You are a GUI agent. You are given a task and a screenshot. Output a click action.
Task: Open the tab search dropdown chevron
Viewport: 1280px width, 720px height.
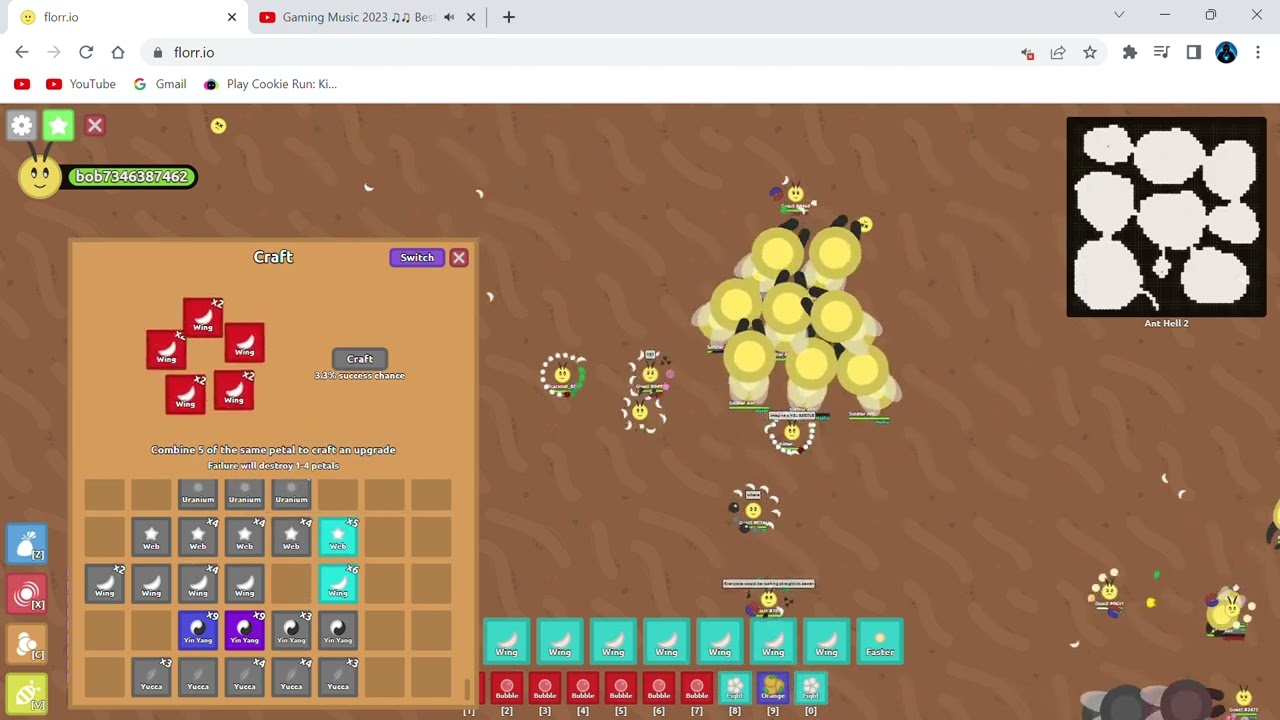coord(1119,15)
